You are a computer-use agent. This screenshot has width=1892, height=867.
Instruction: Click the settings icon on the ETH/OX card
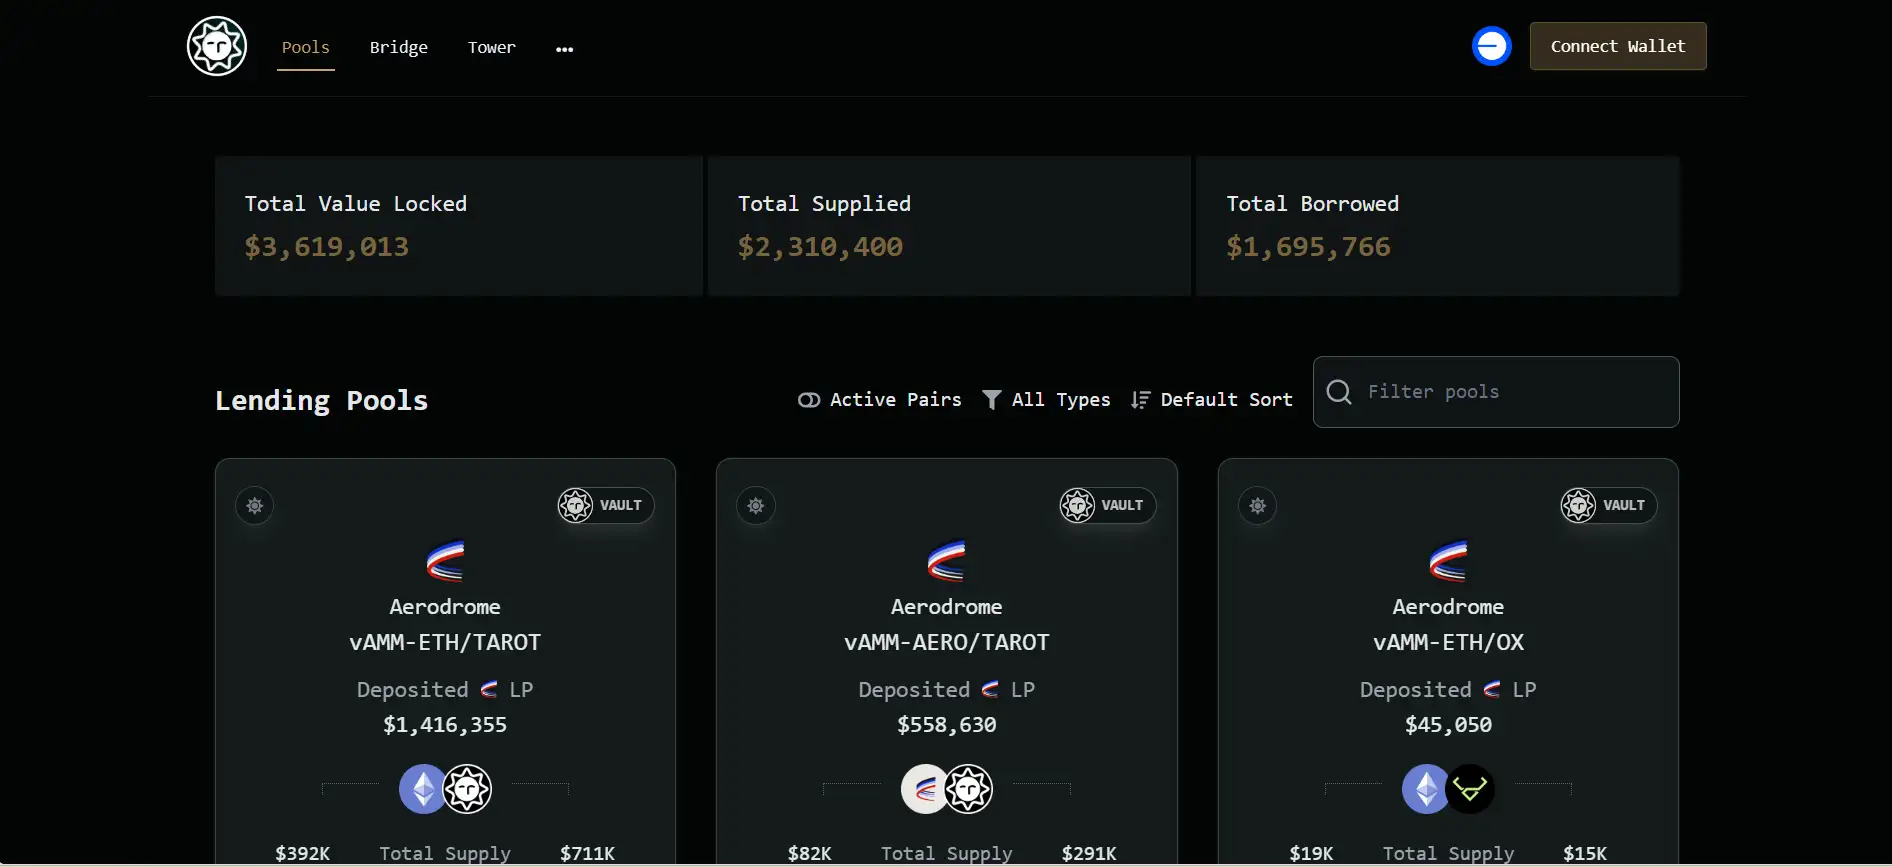(x=1258, y=506)
